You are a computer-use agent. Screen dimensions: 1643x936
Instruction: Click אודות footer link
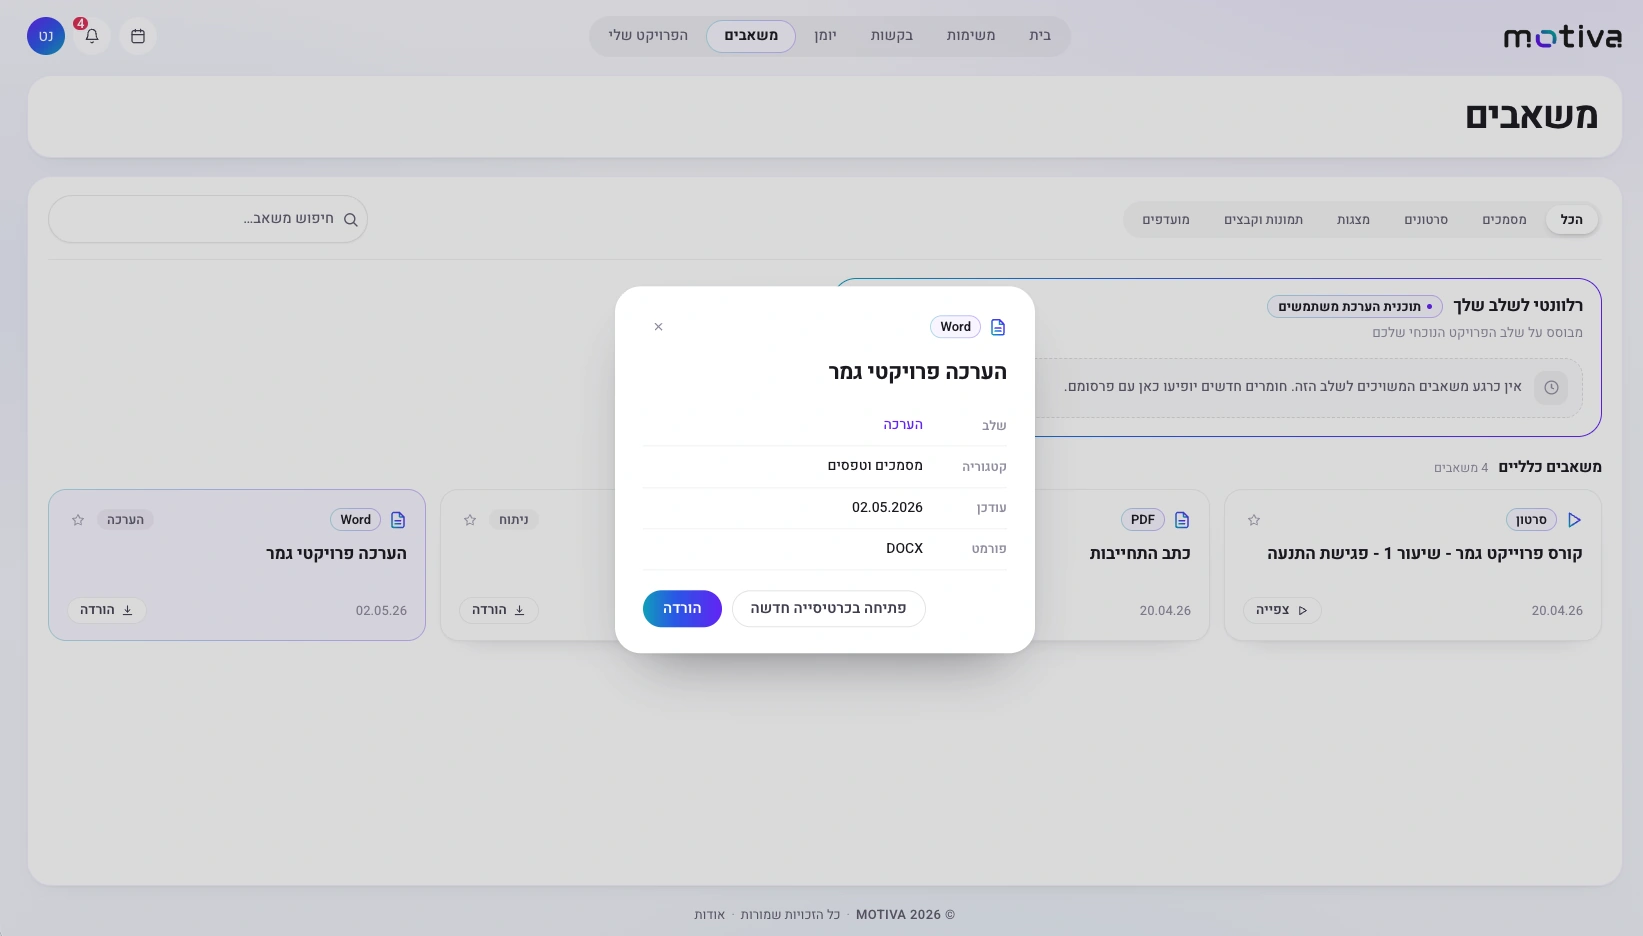click(x=710, y=915)
